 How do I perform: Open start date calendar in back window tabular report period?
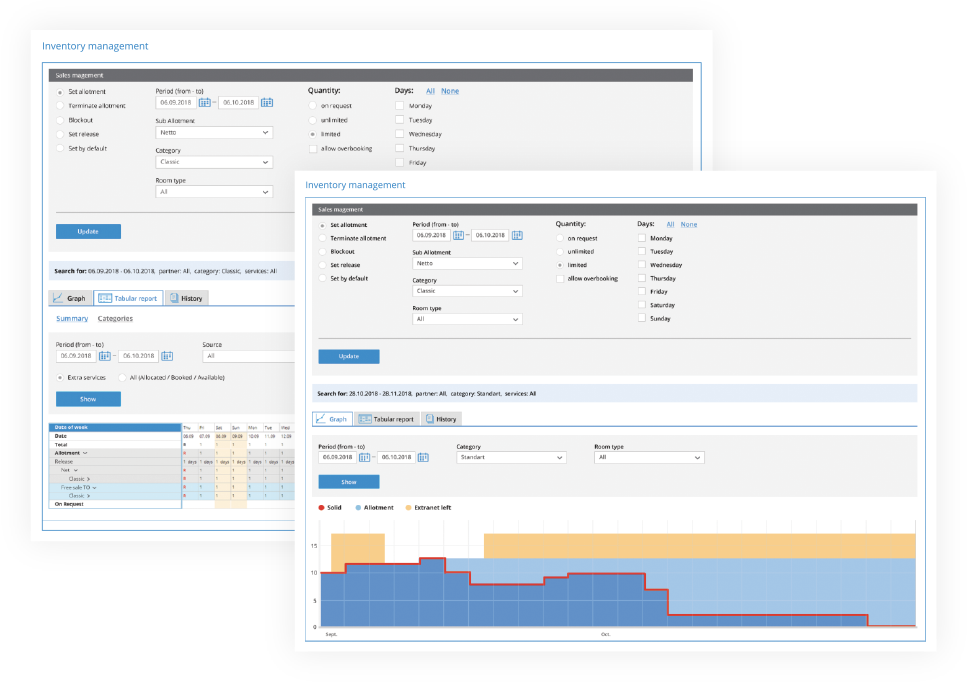(x=105, y=356)
